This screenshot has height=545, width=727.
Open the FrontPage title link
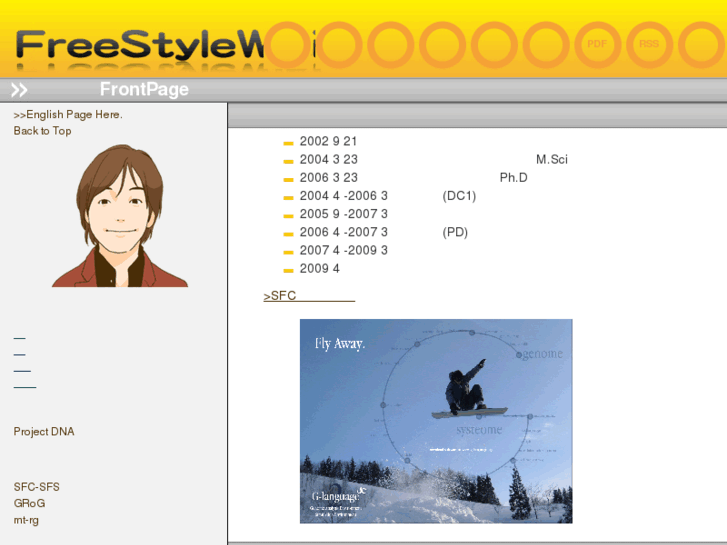pyautogui.click(x=144, y=89)
